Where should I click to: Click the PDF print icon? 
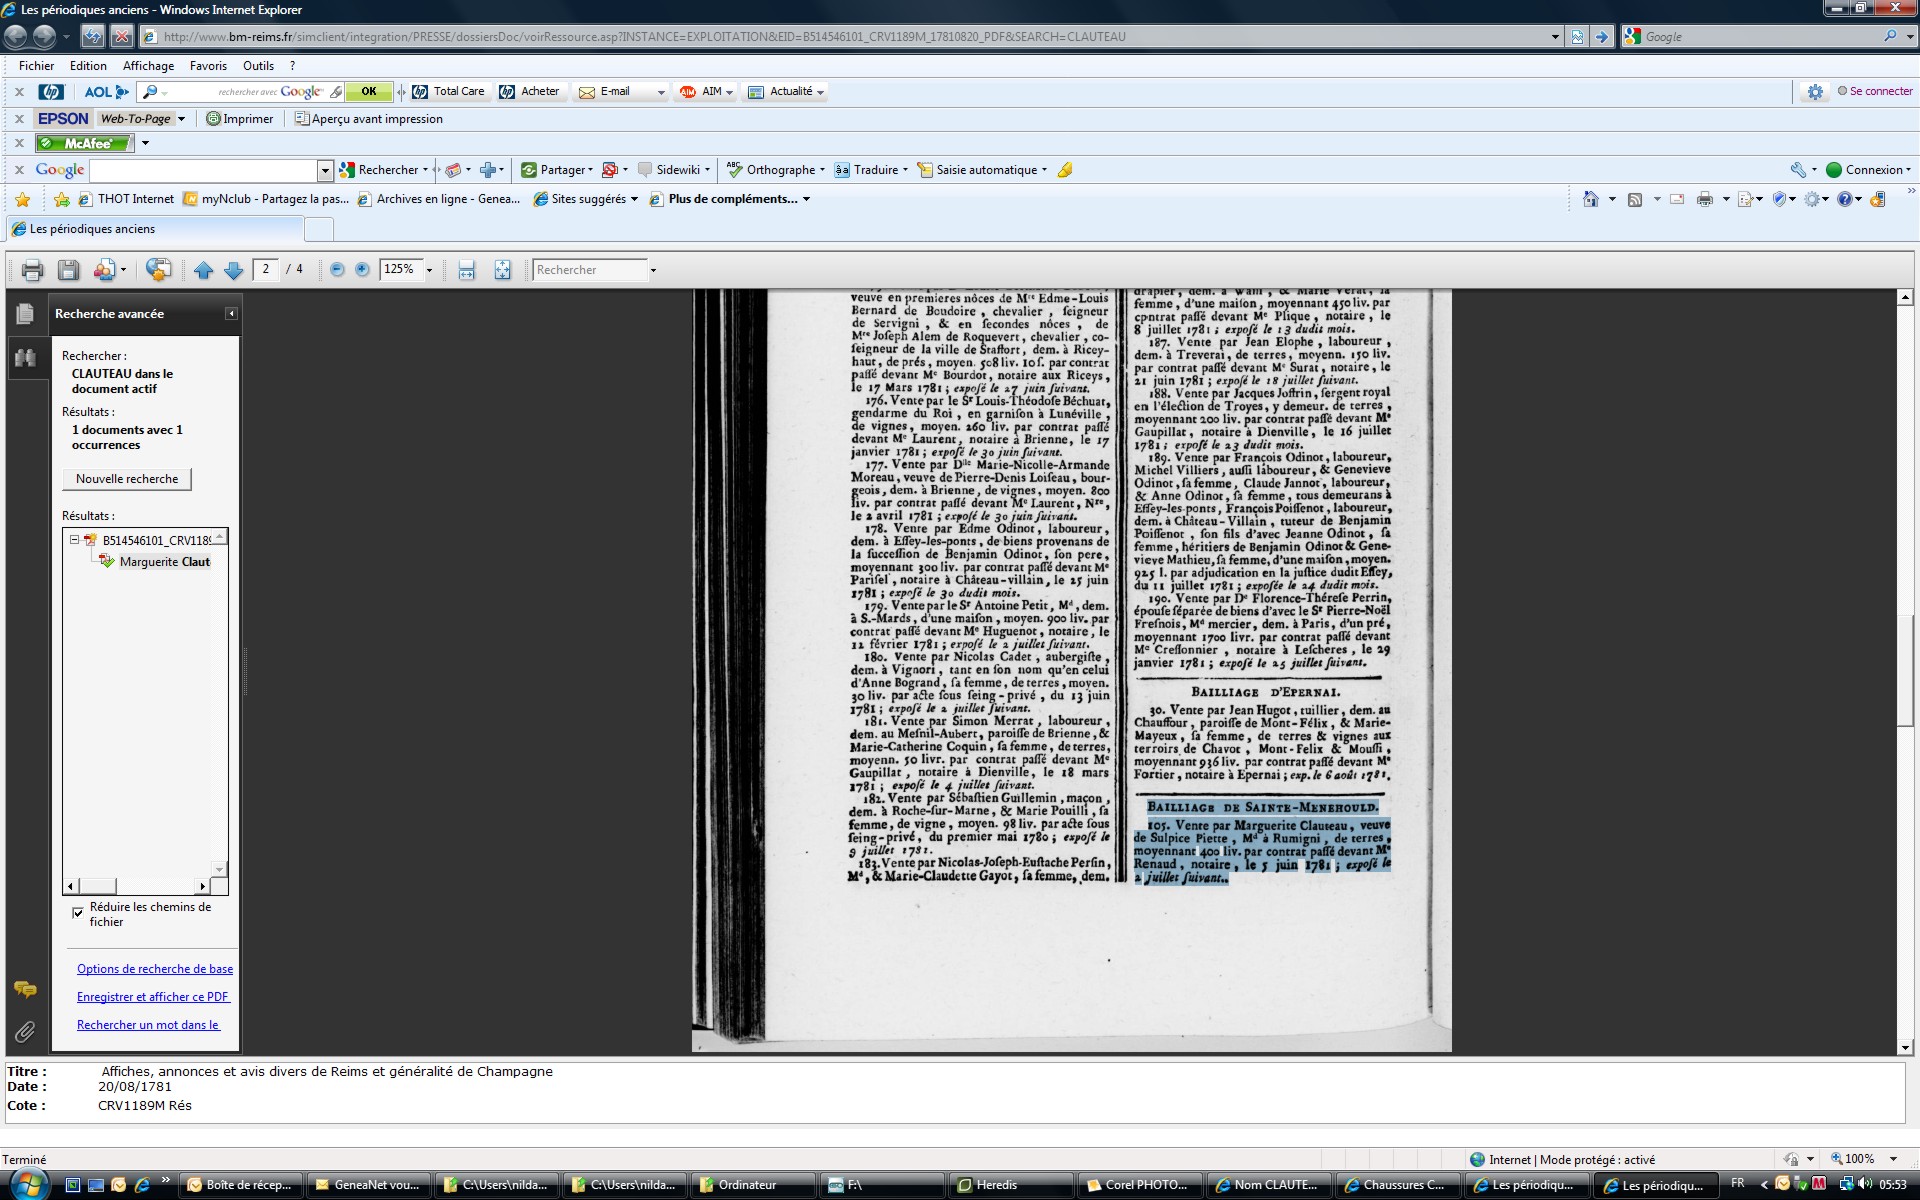pyautogui.click(x=32, y=270)
